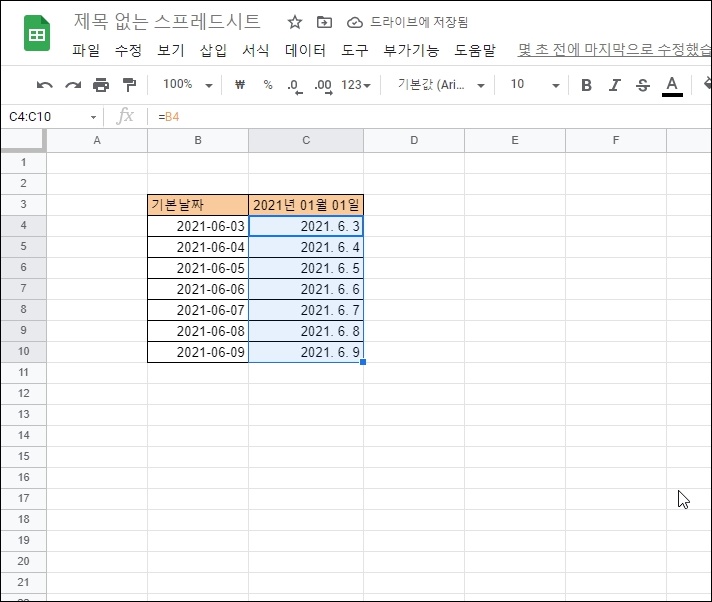Activate the paint format tool

129,85
